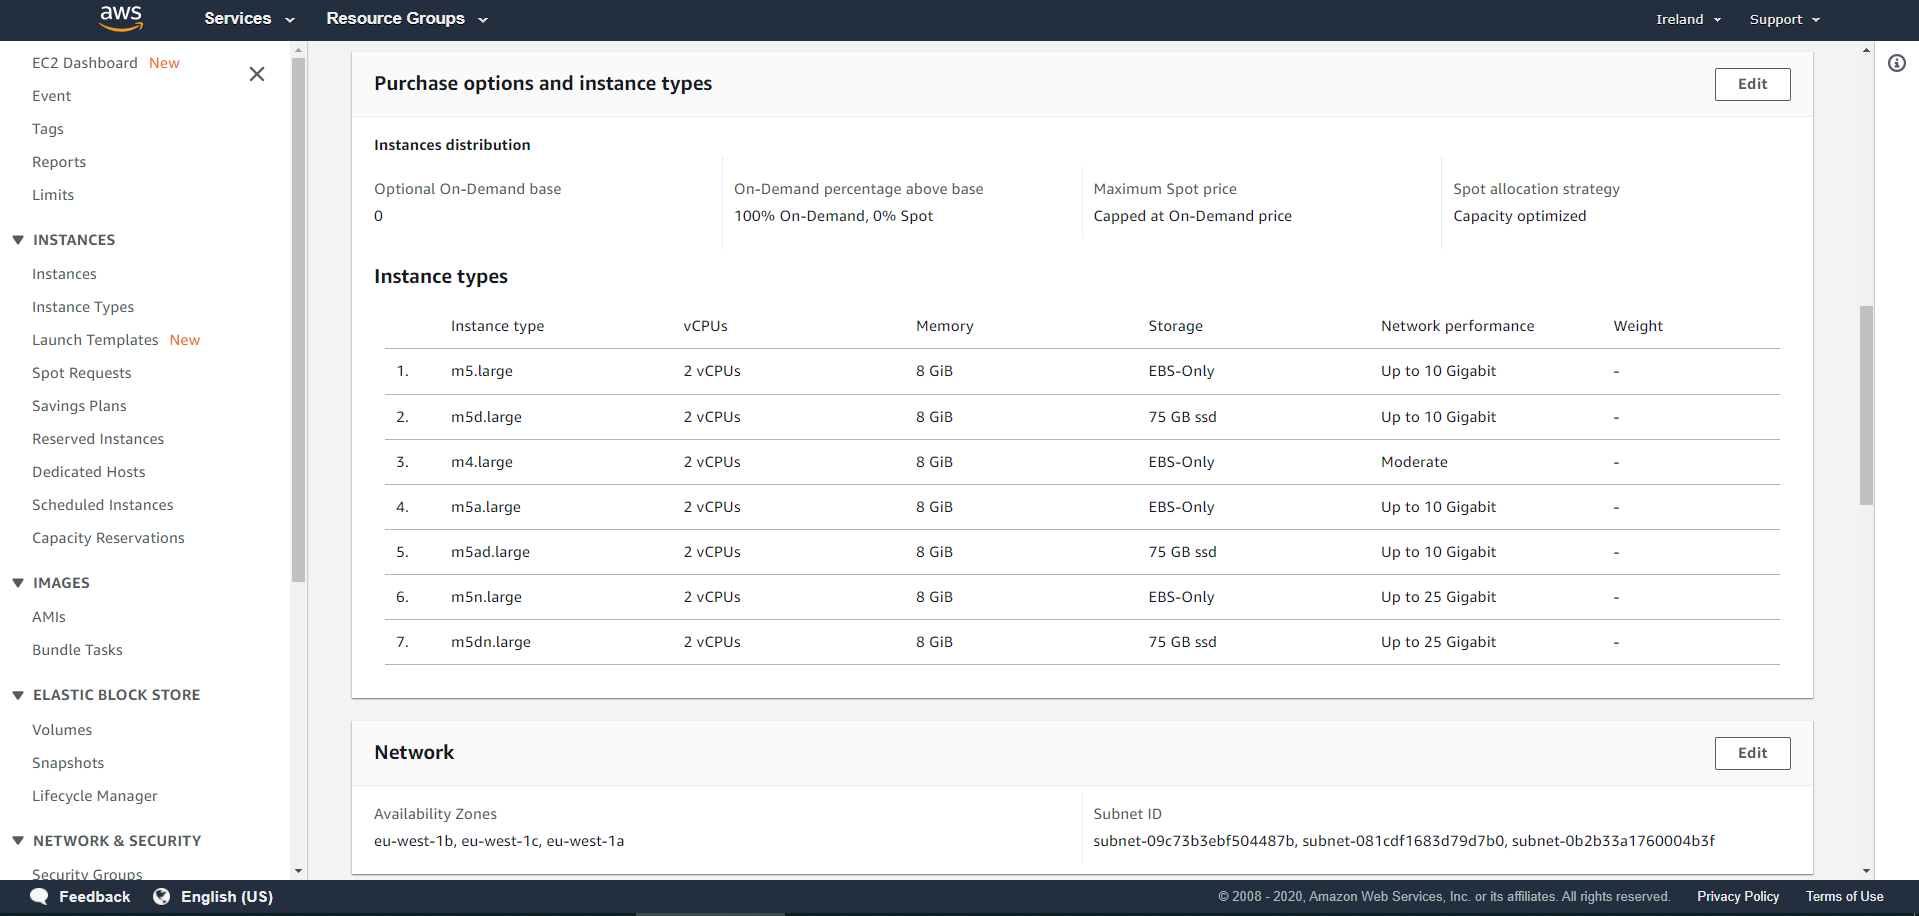Collapse the NETWORK & SECURITY section

coord(18,841)
